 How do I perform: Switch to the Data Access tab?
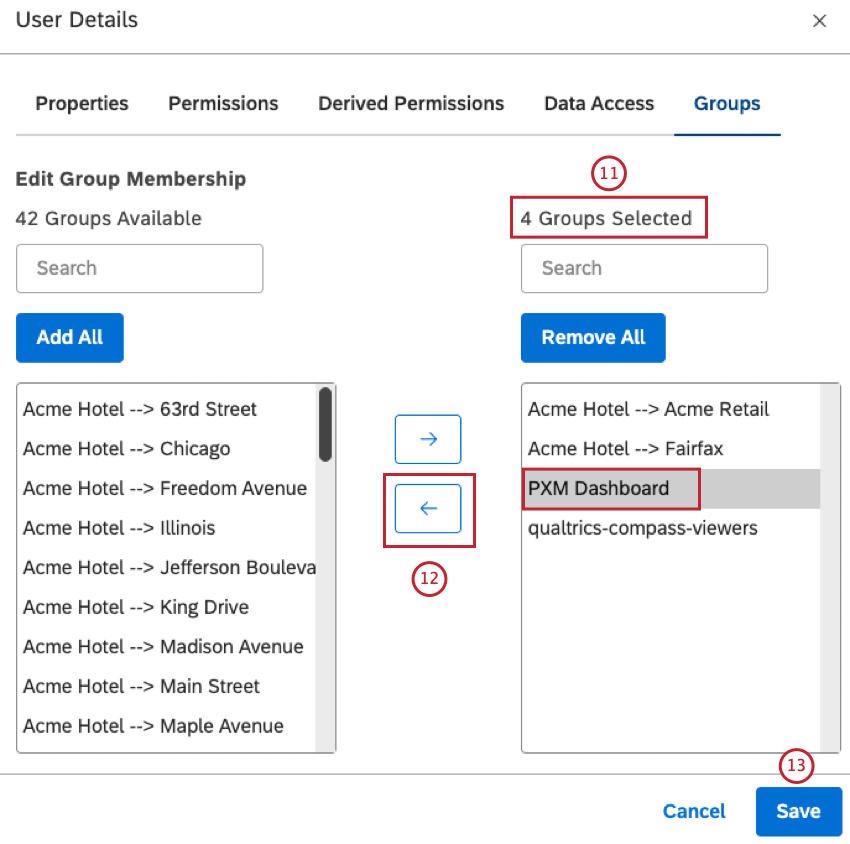click(x=598, y=103)
